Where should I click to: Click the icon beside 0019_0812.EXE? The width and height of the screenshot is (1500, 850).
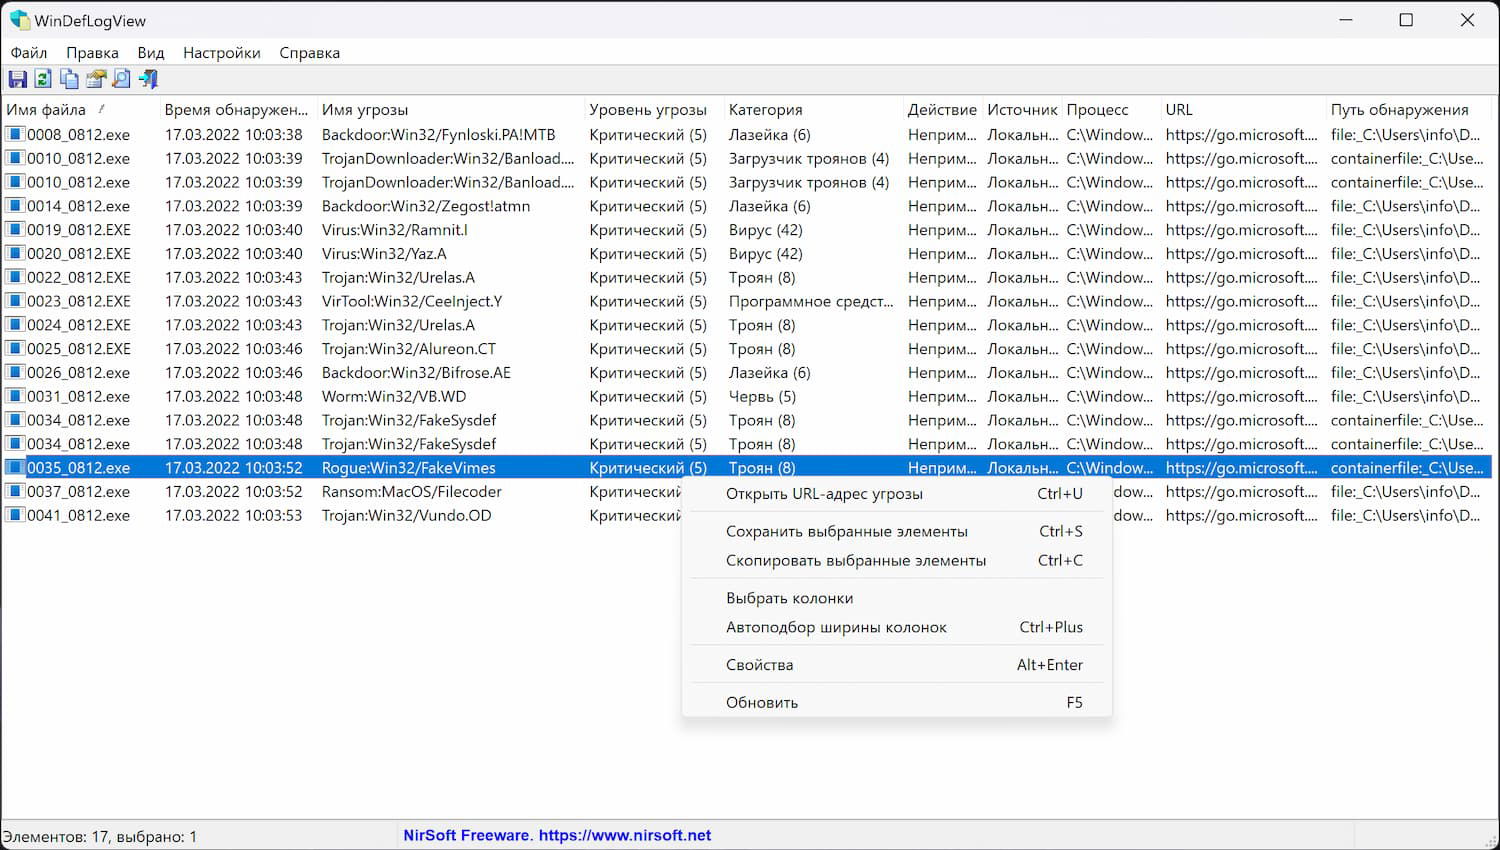tap(15, 230)
